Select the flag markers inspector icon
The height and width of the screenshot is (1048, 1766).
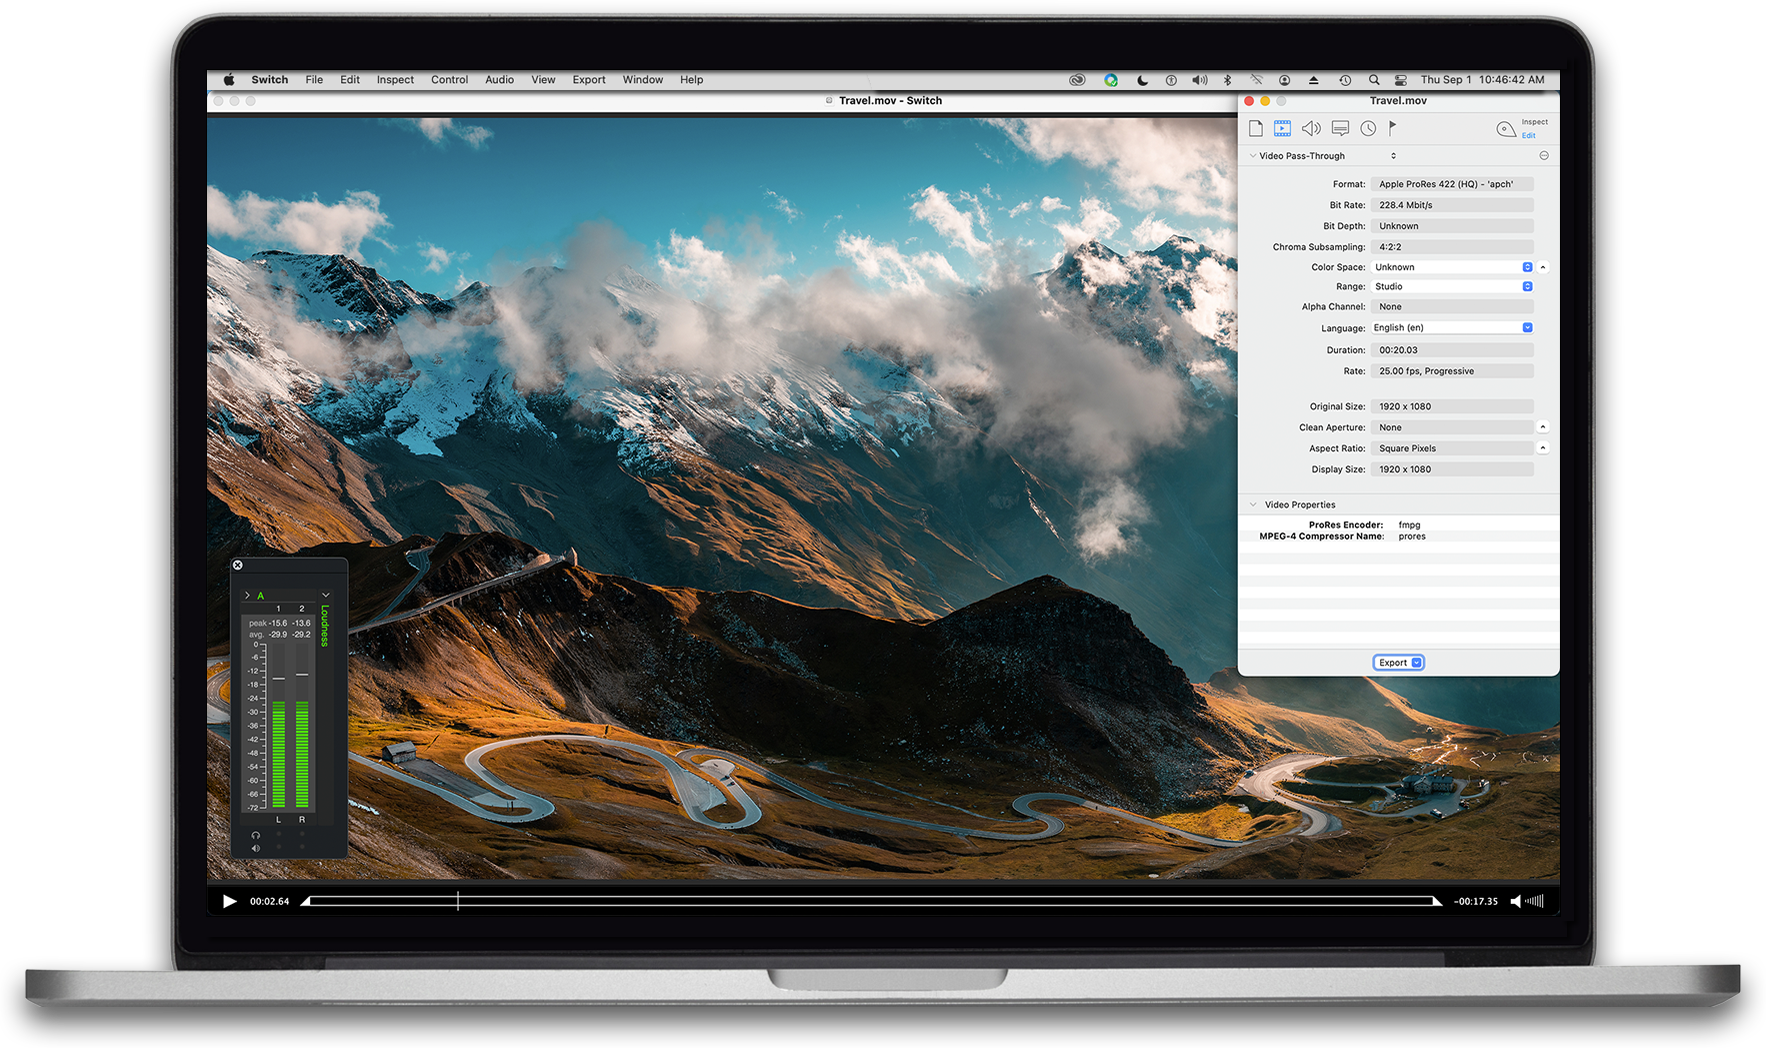(1393, 128)
